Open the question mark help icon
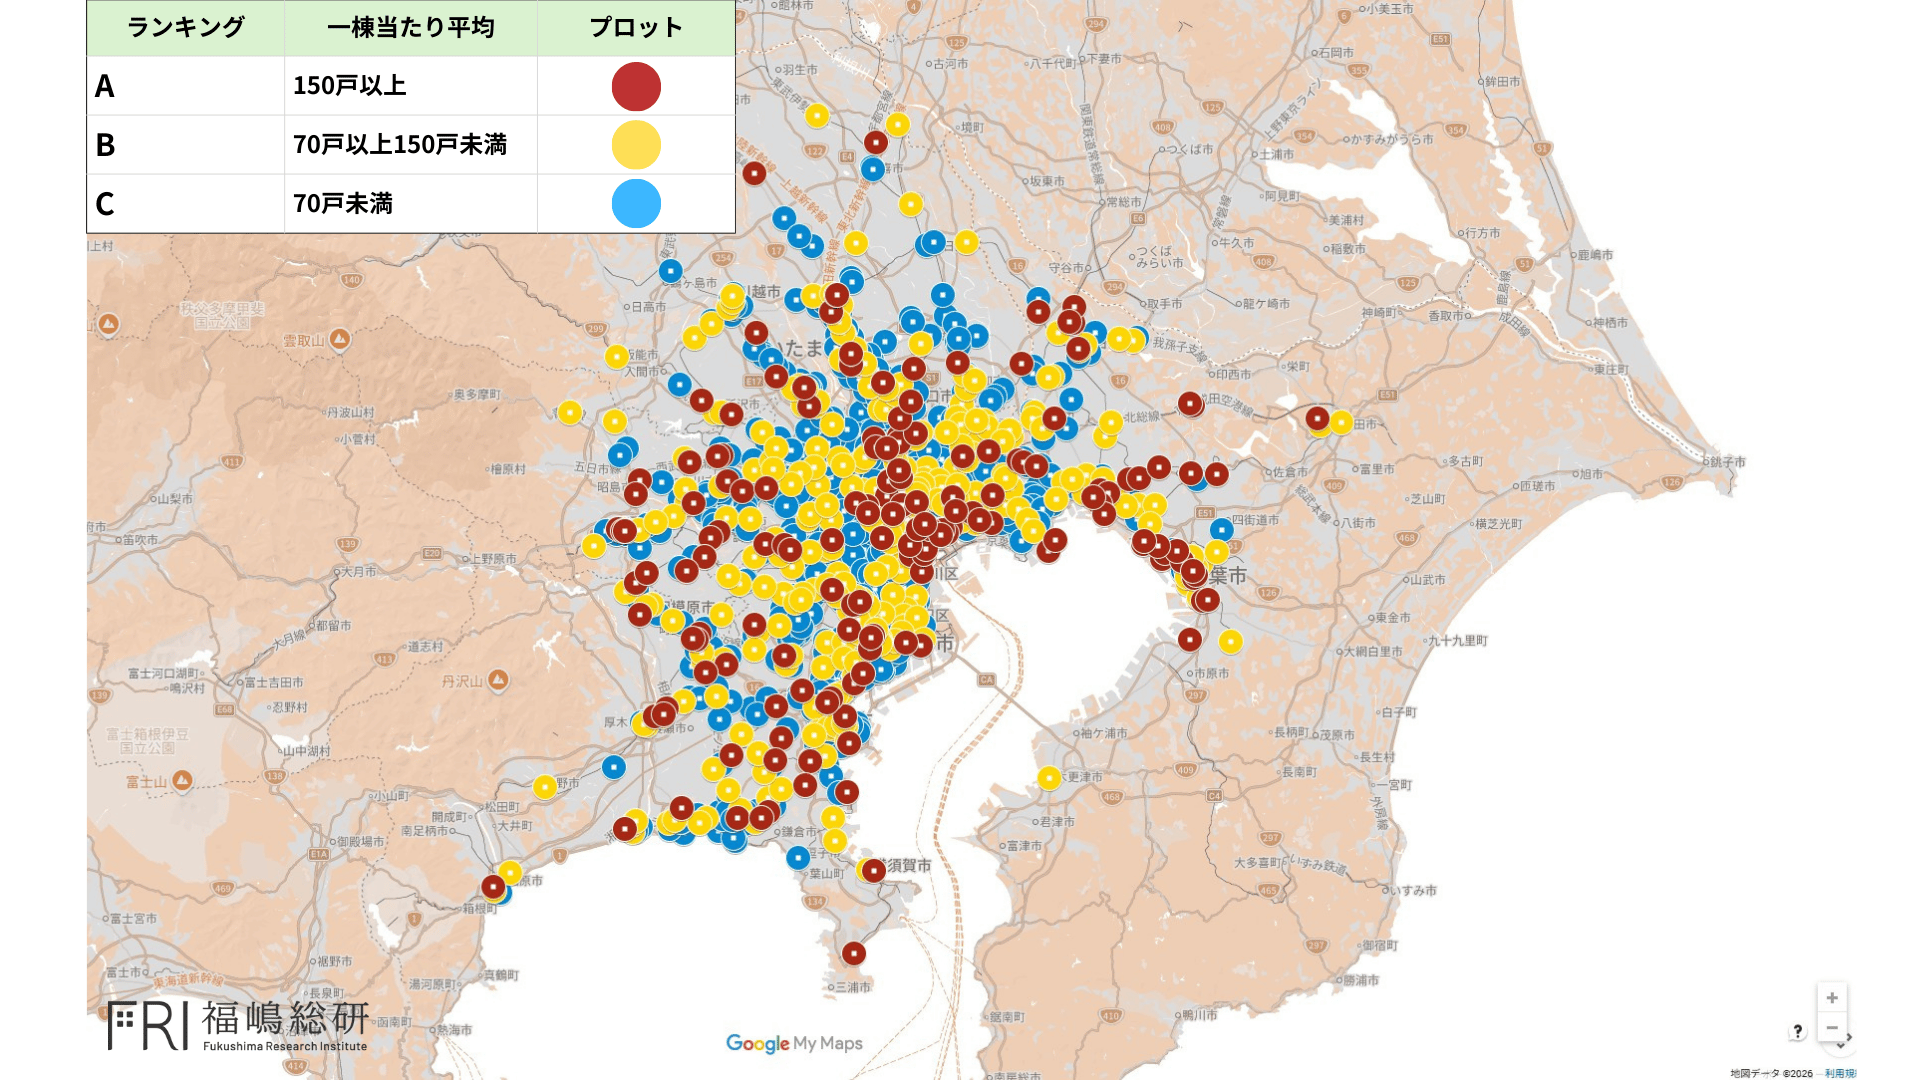 tap(1797, 1031)
